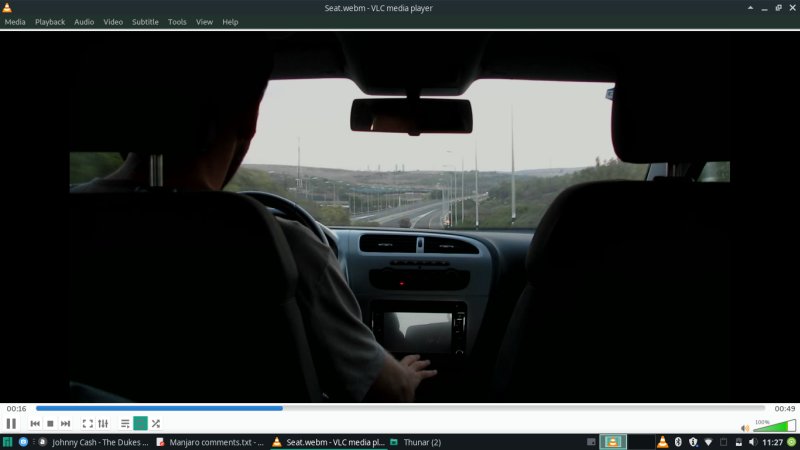Image resolution: width=800 pixels, height=450 pixels.
Task: Open the green session button in panel
Action: (x=791, y=442)
